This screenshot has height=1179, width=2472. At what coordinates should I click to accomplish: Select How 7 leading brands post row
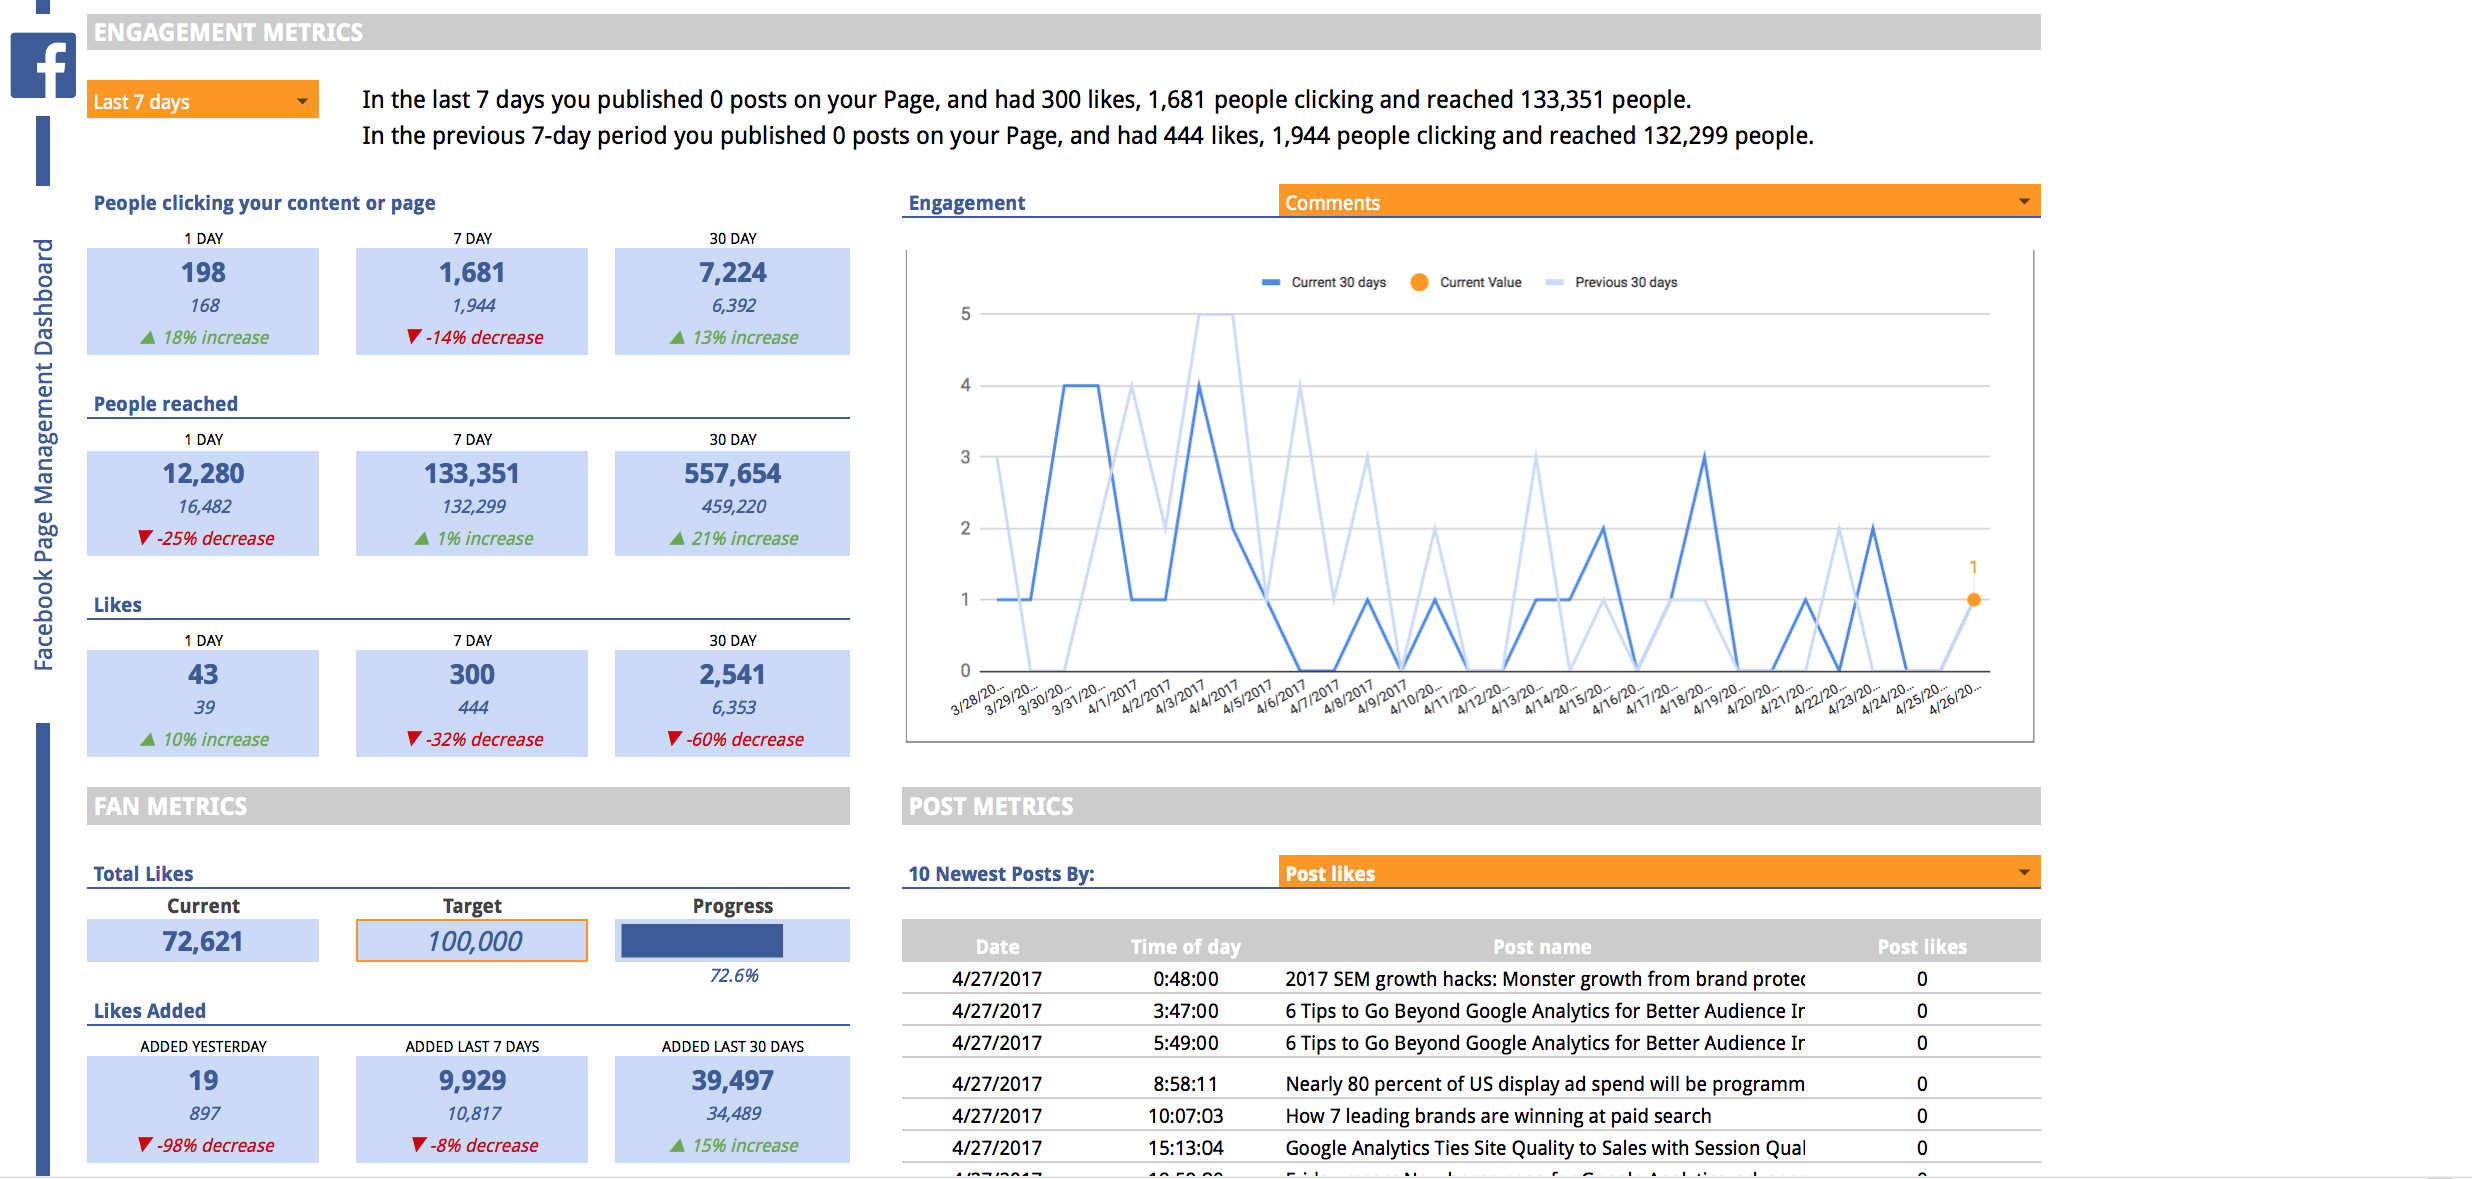1497,1116
